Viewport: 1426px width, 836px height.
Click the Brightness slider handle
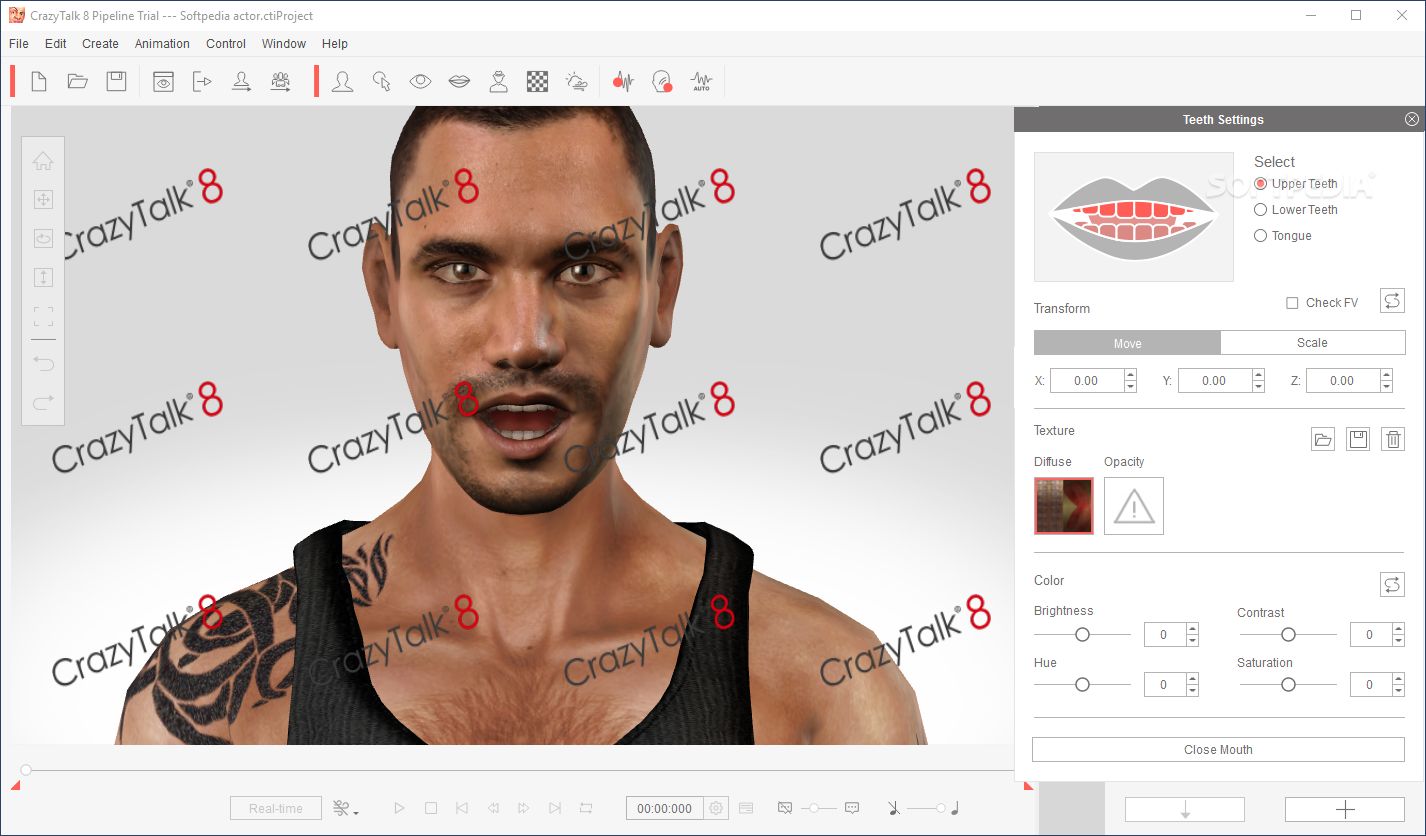click(x=1082, y=634)
